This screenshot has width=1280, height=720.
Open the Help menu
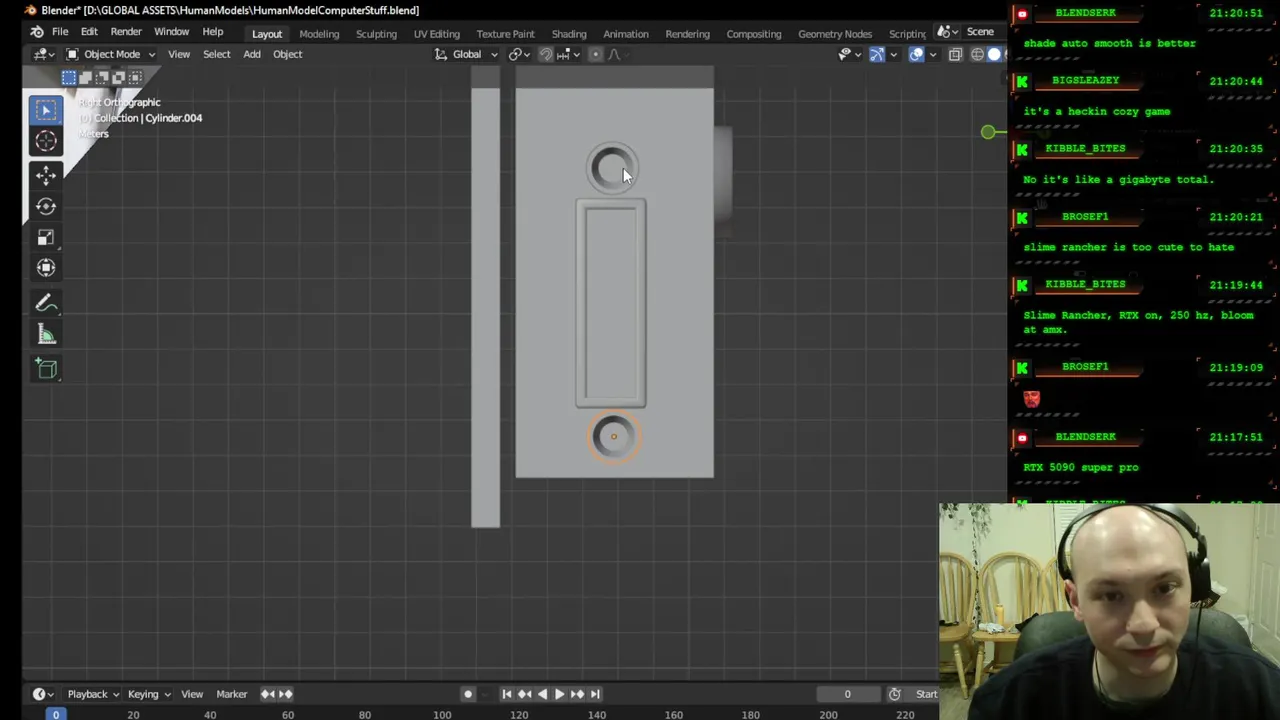[212, 32]
